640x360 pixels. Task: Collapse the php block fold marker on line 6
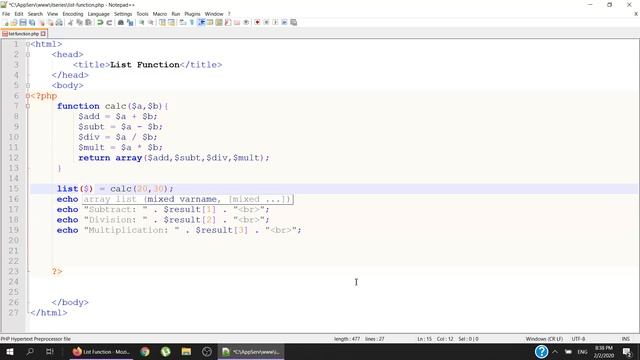(x=28, y=96)
